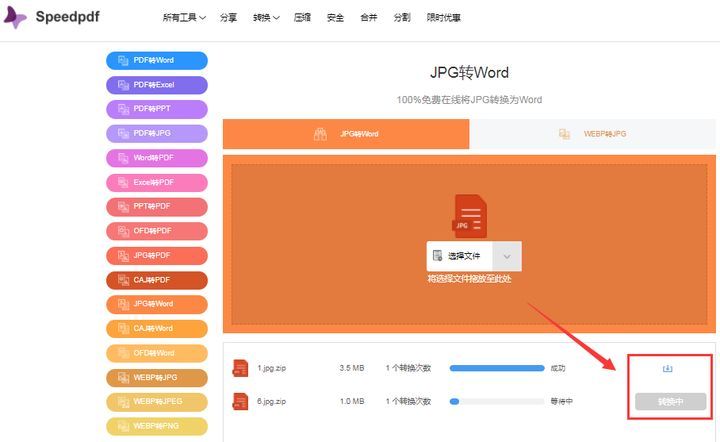The image size is (720, 442).
Task: Click the JPG转PDF sidebar icon
Action: (123, 256)
